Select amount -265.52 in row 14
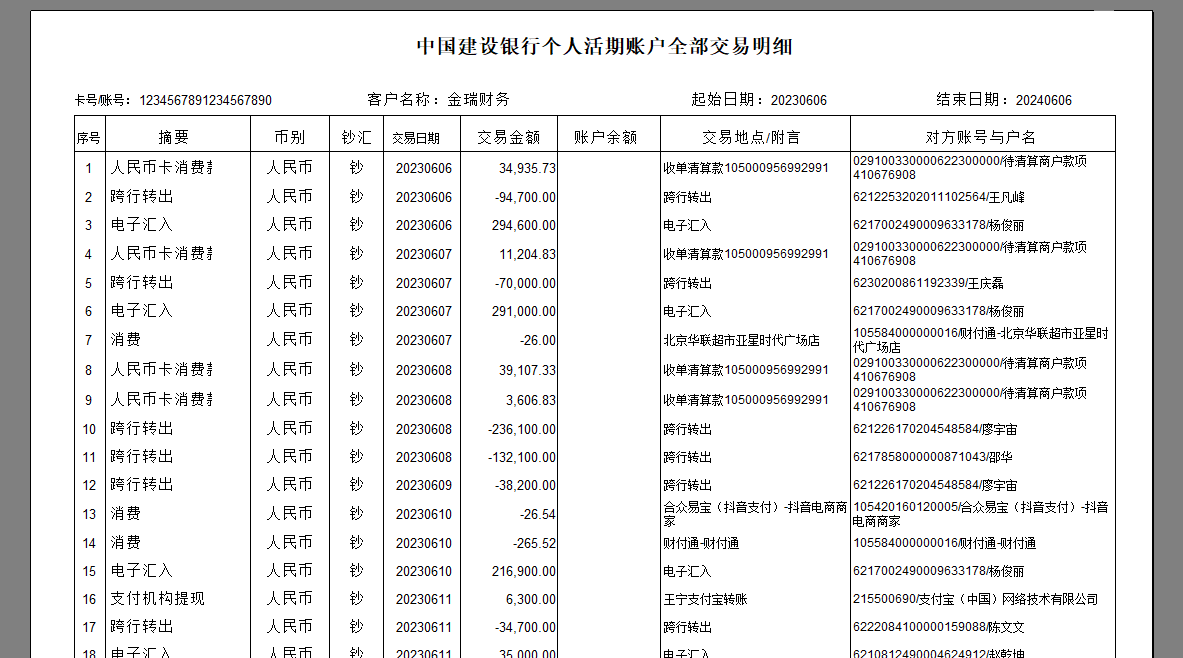The image size is (1183, 658). pyautogui.click(x=534, y=543)
